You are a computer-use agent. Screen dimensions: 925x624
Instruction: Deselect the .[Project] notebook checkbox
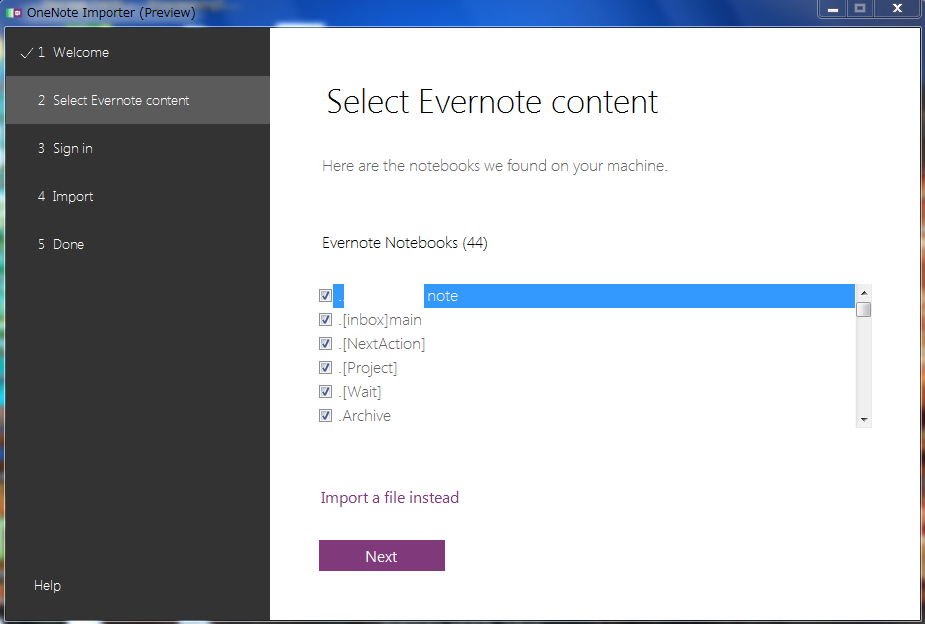pyautogui.click(x=325, y=367)
